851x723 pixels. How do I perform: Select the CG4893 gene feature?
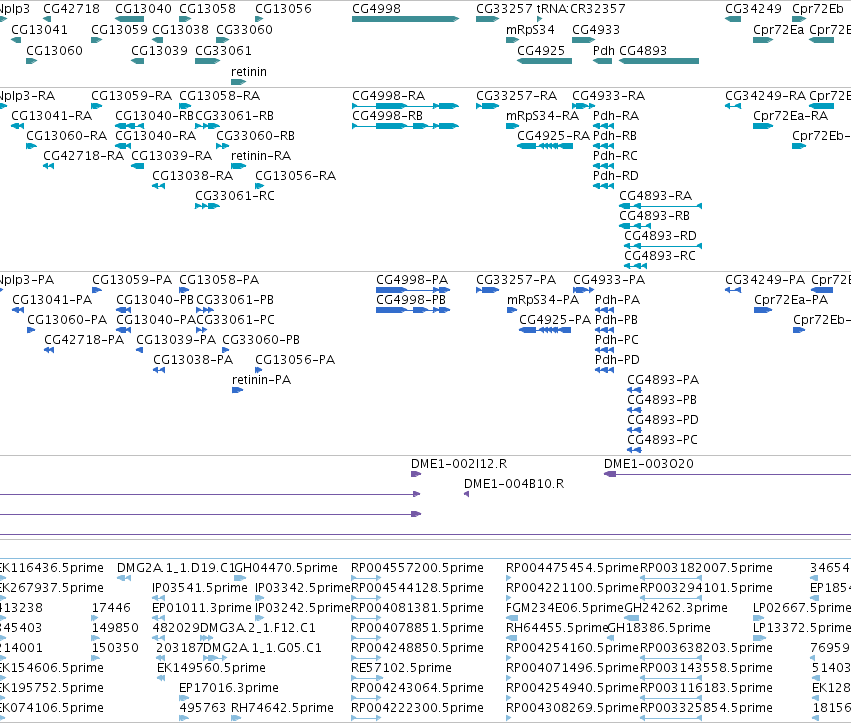[x=658, y=61]
